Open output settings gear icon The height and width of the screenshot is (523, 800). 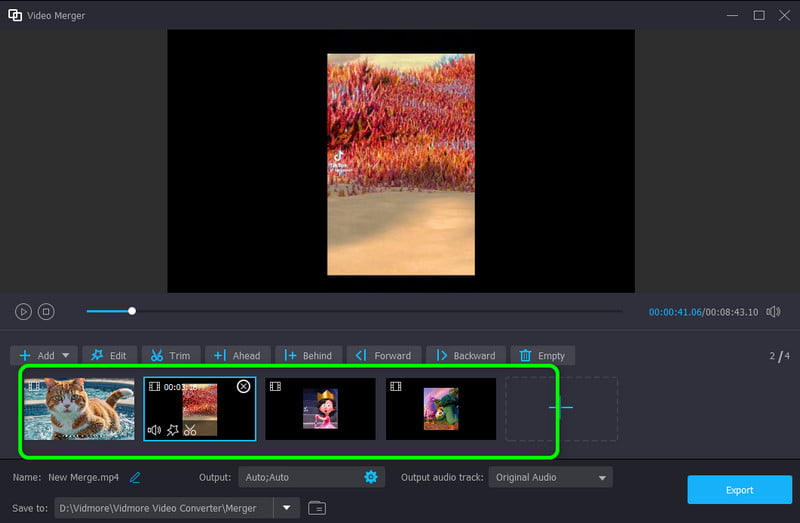click(x=371, y=477)
